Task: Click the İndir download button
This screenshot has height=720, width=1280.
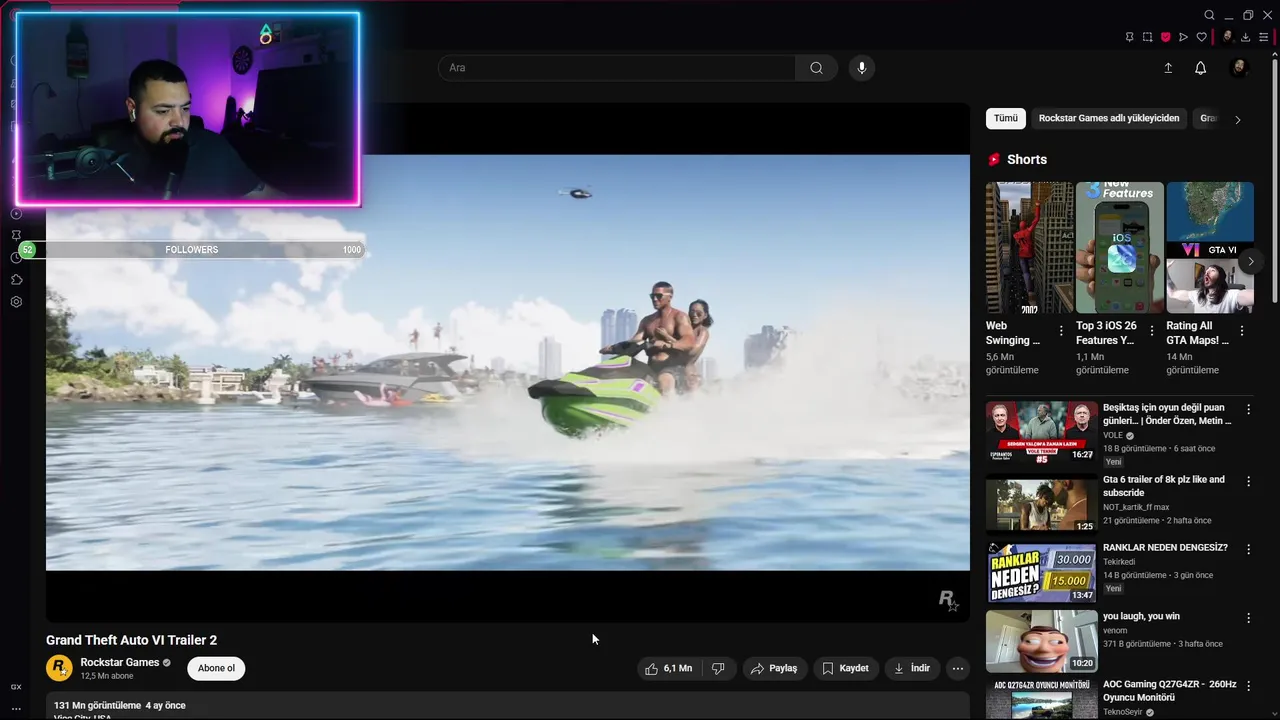Action: pyautogui.click(x=912, y=668)
